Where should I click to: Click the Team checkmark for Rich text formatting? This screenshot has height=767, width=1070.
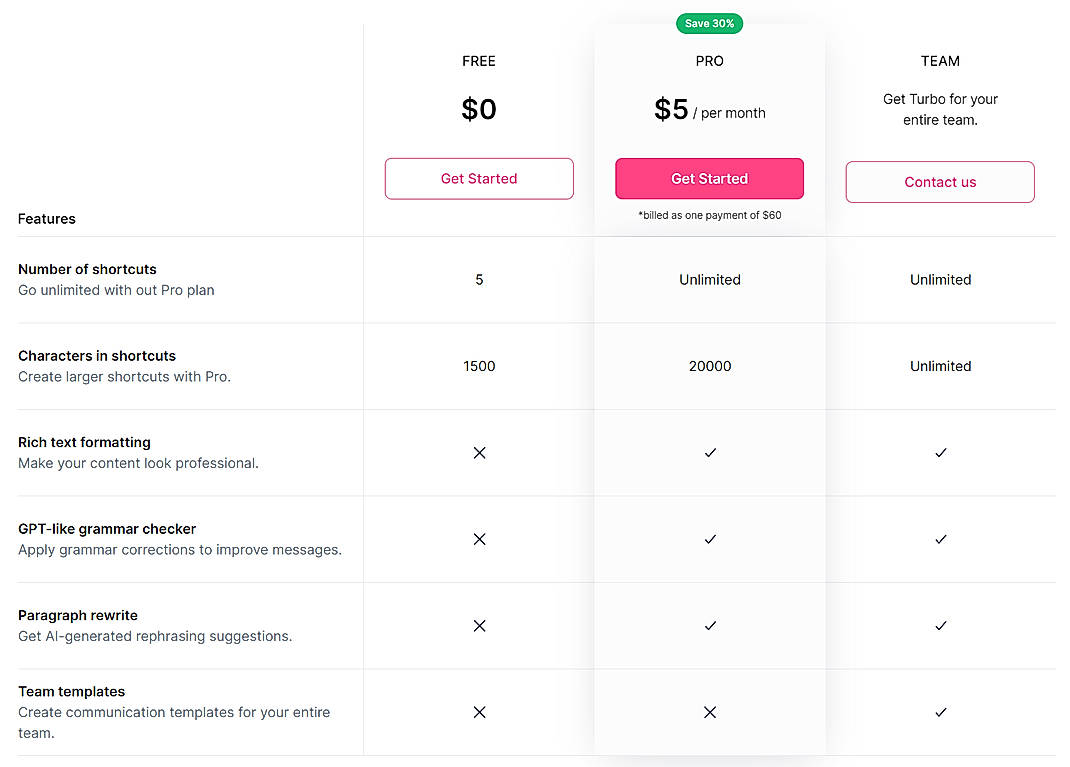pos(941,452)
